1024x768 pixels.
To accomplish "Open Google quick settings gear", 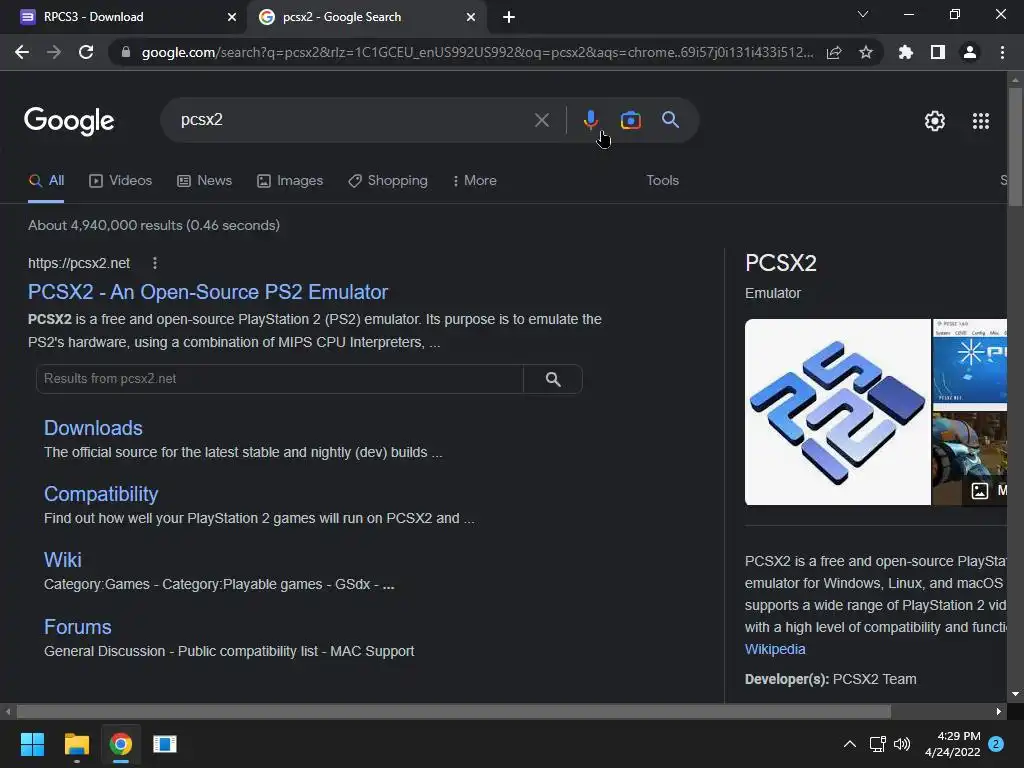I will coord(935,121).
